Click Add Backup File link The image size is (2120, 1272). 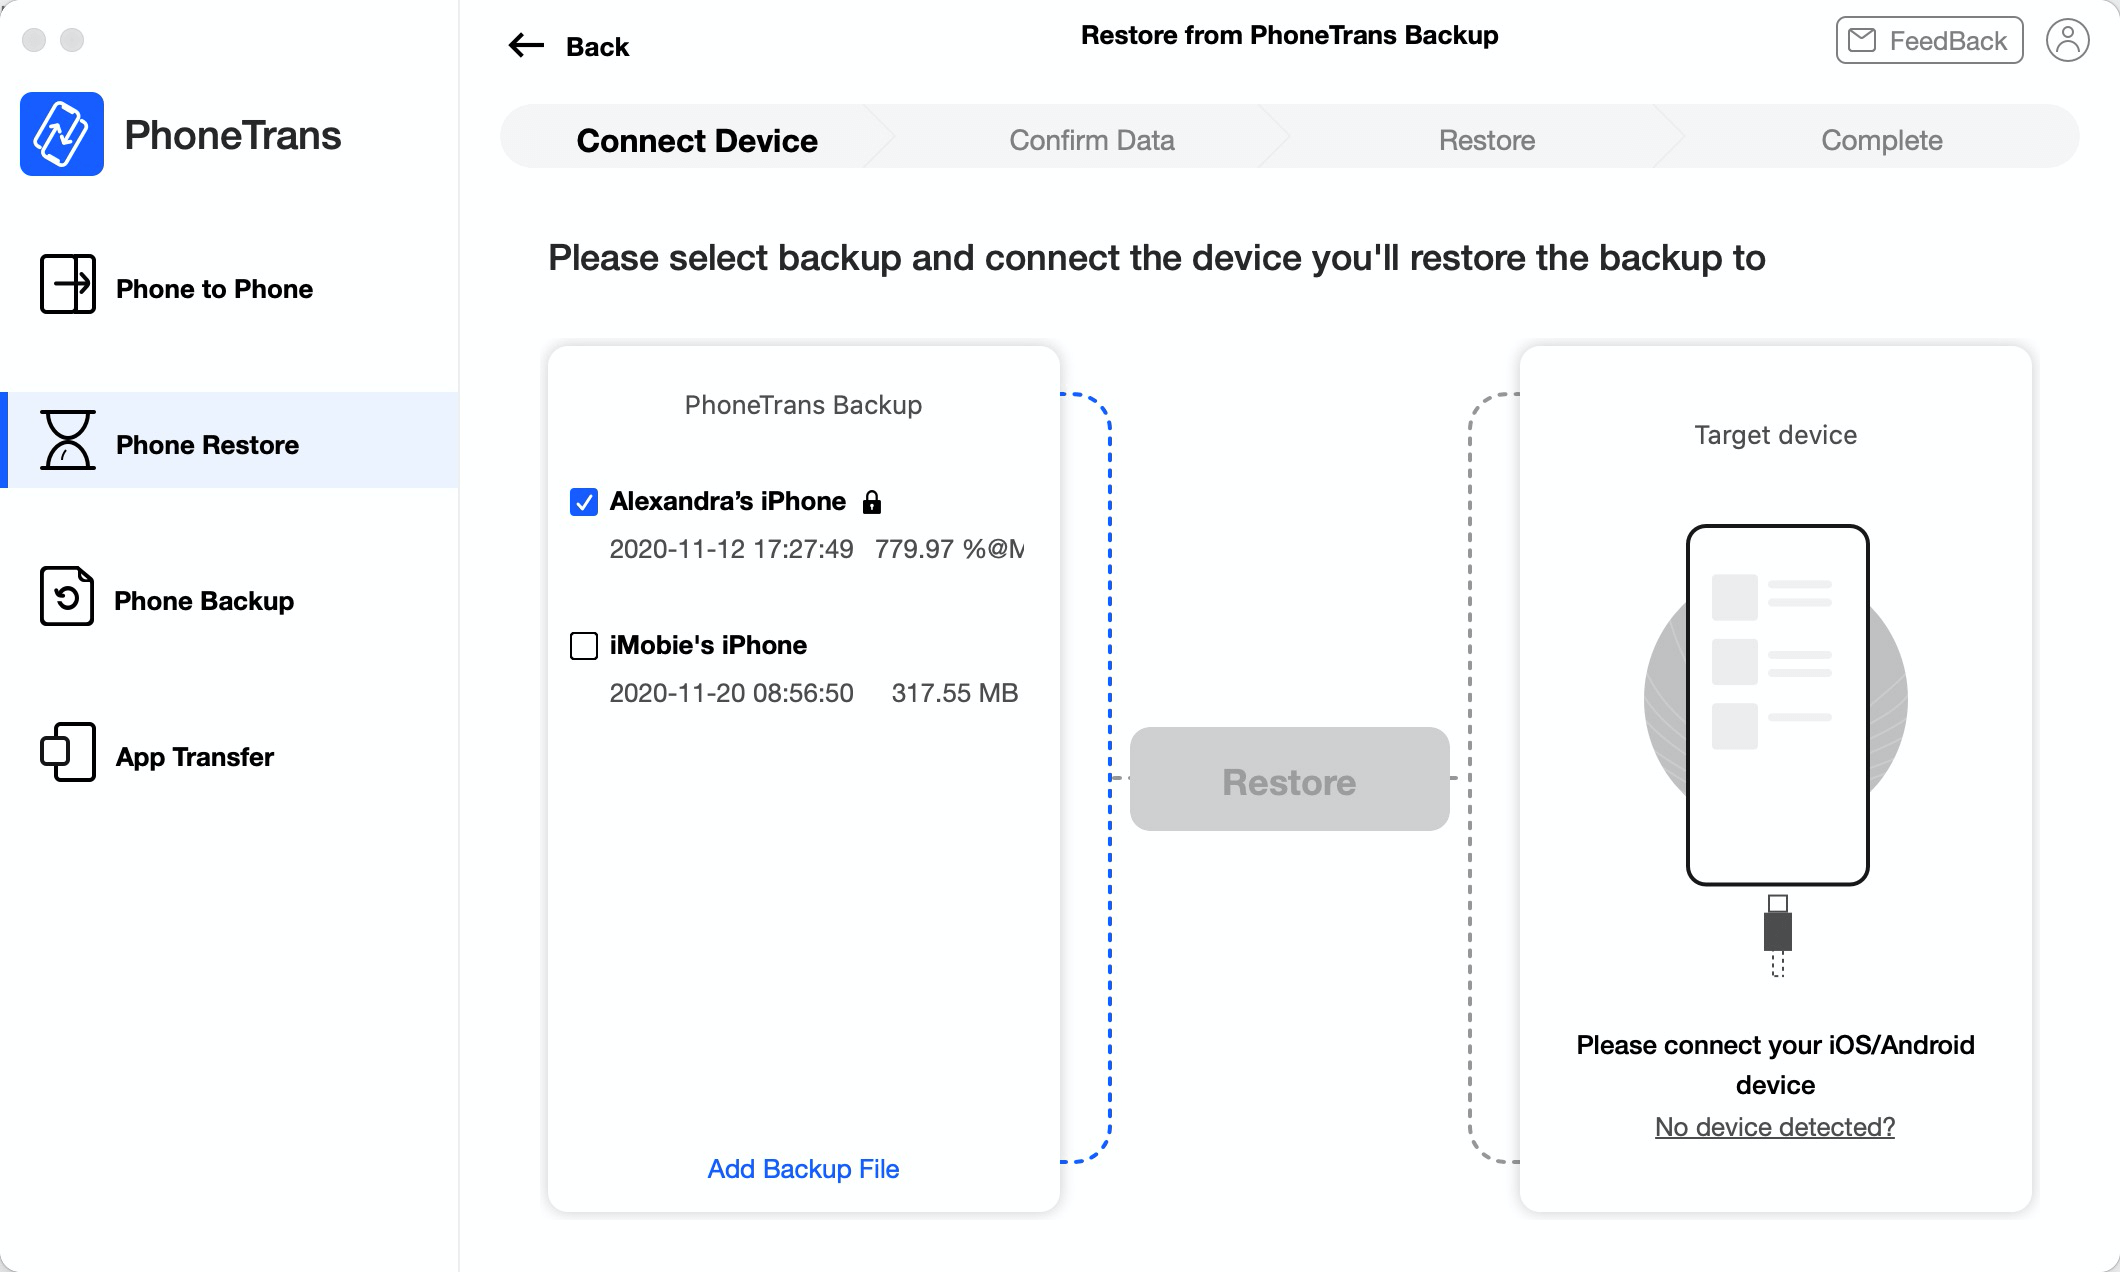point(803,1168)
